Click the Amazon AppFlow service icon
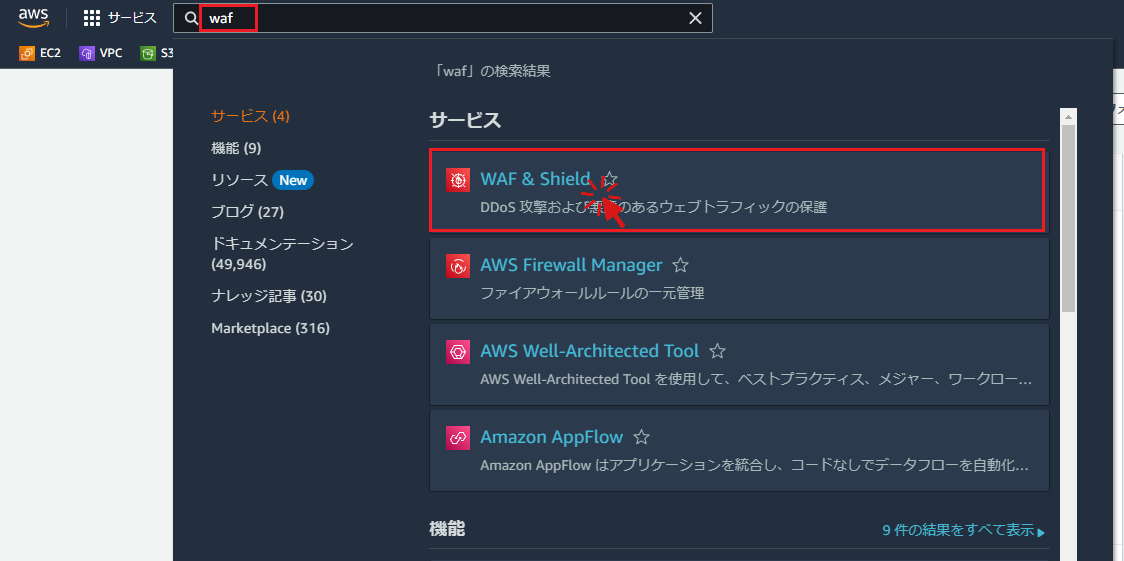The height and width of the screenshot is (561, 1124). [458, 438]
